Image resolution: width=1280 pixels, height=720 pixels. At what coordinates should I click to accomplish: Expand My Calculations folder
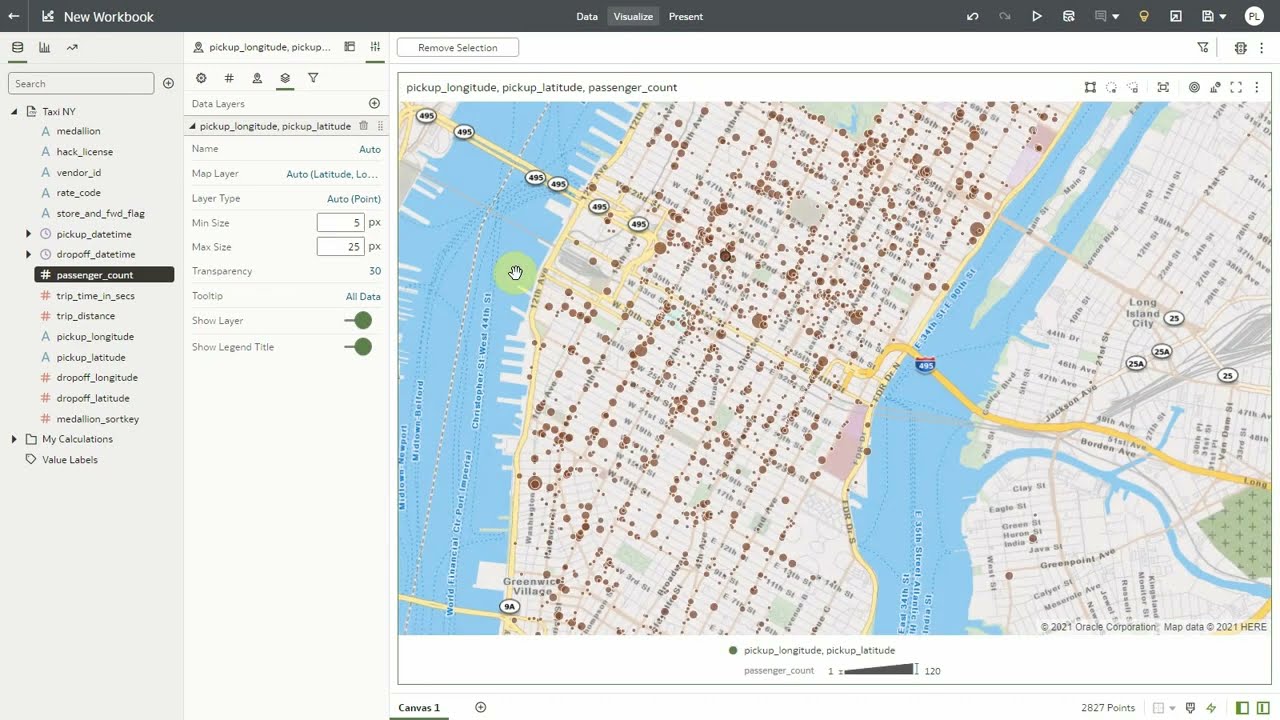[x=14, y=439]
